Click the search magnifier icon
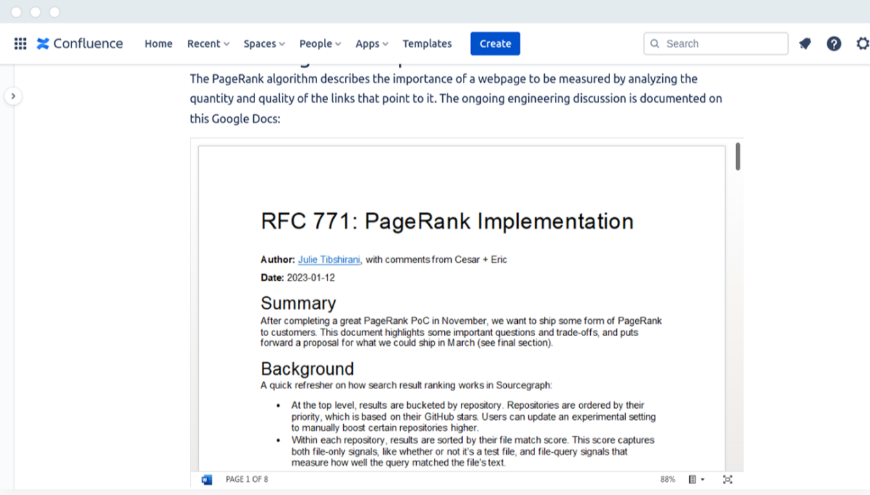This screenshot has width=870, height=495. 655,44
